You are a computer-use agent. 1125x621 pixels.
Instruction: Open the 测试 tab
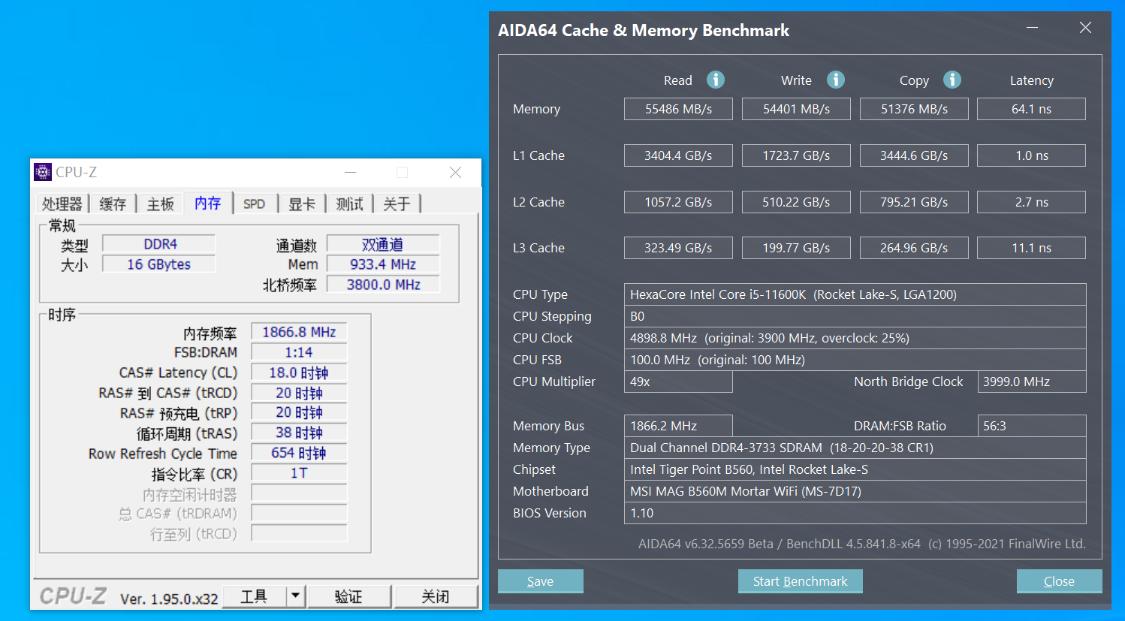348,203
